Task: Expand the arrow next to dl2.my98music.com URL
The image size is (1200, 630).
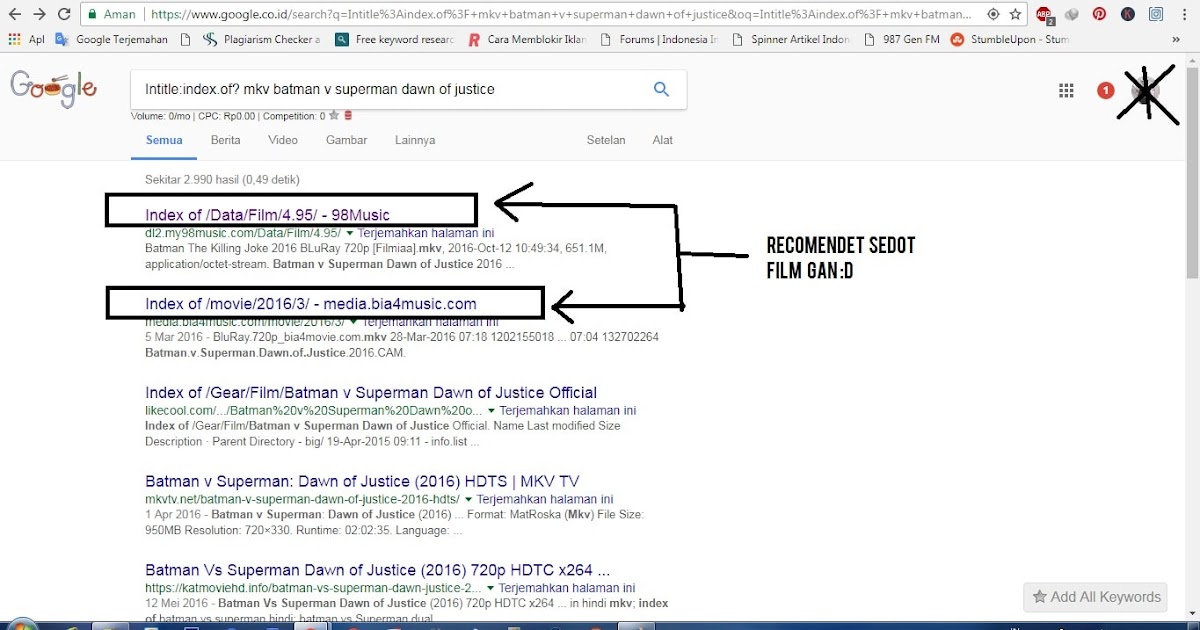Action: (x=349, y=232)
